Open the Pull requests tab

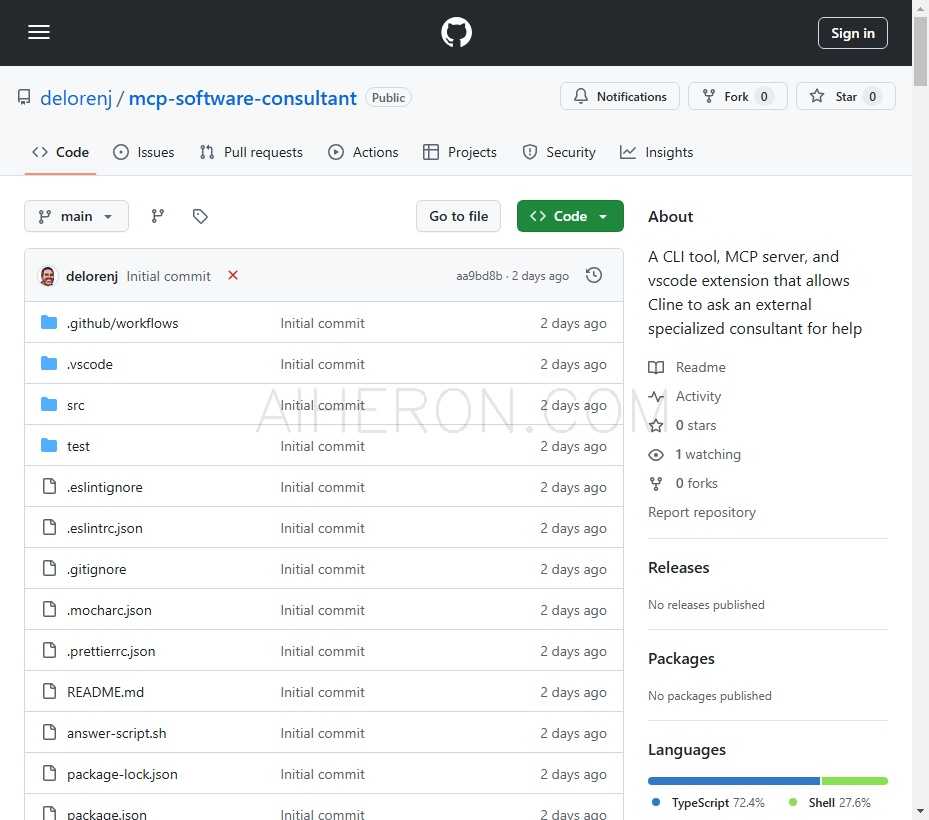coord(251,152)
